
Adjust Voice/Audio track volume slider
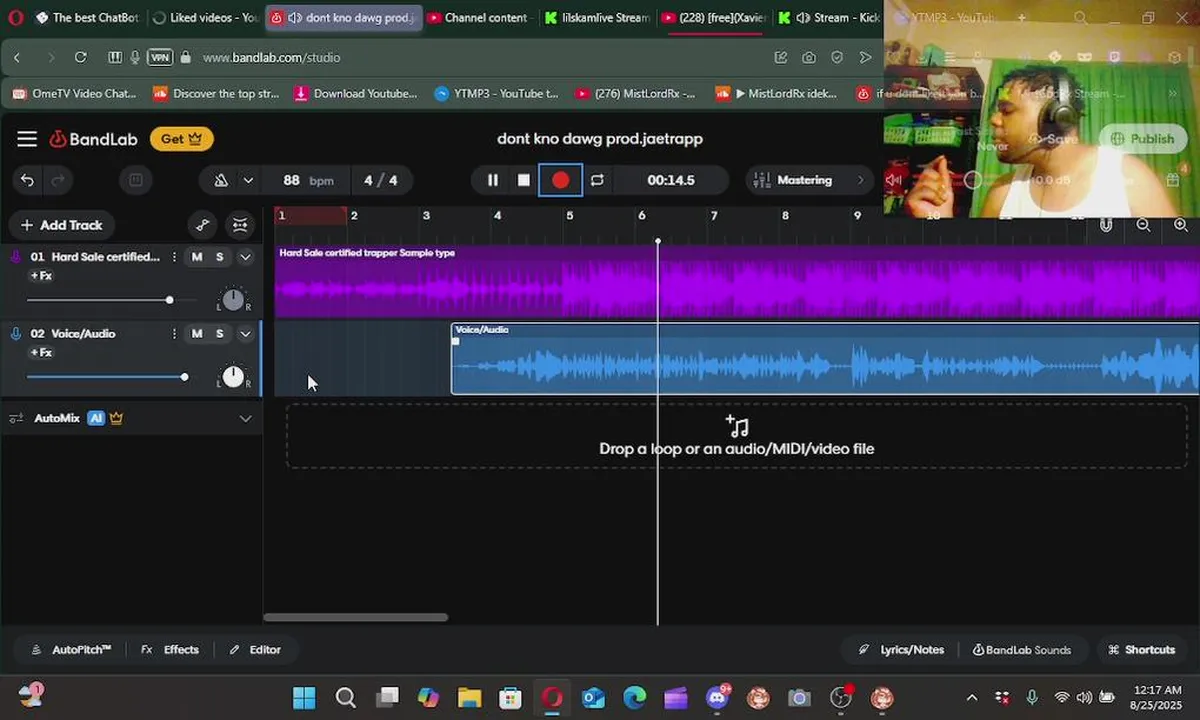coord(108,377)
